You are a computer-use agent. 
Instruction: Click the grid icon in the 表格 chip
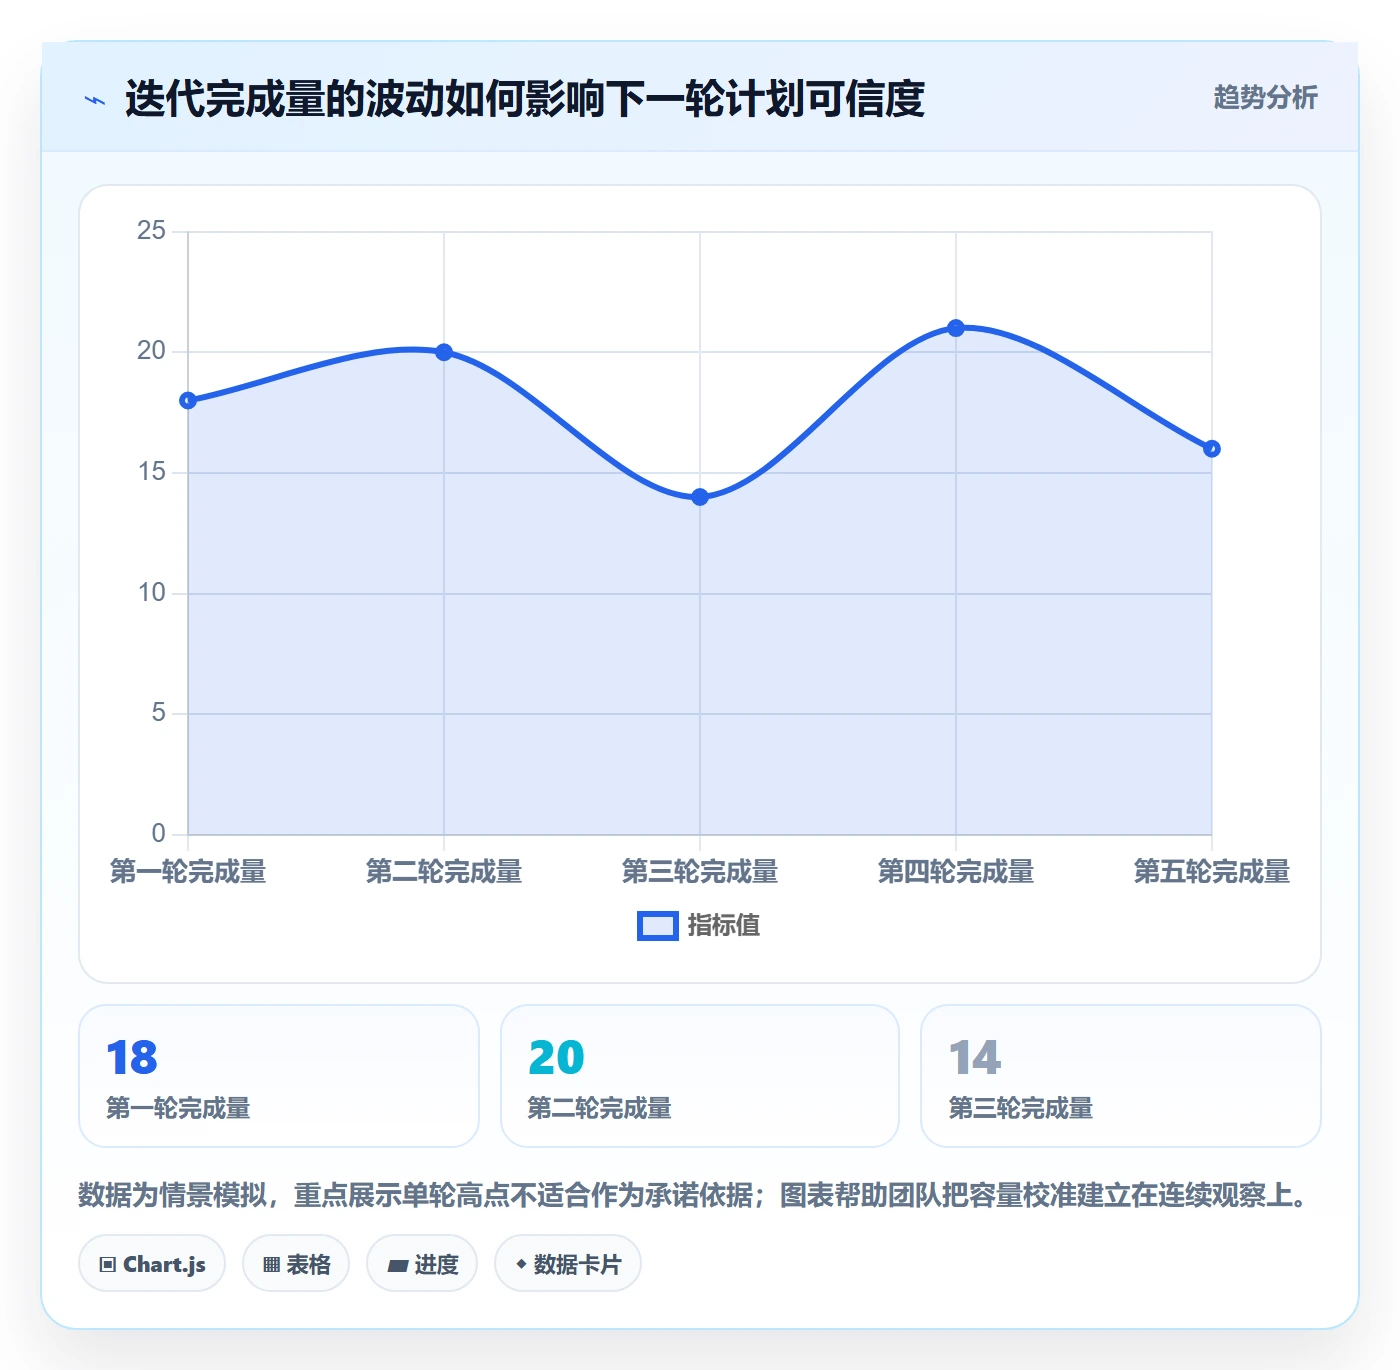pyautogui.click(x=271, y=1265)
